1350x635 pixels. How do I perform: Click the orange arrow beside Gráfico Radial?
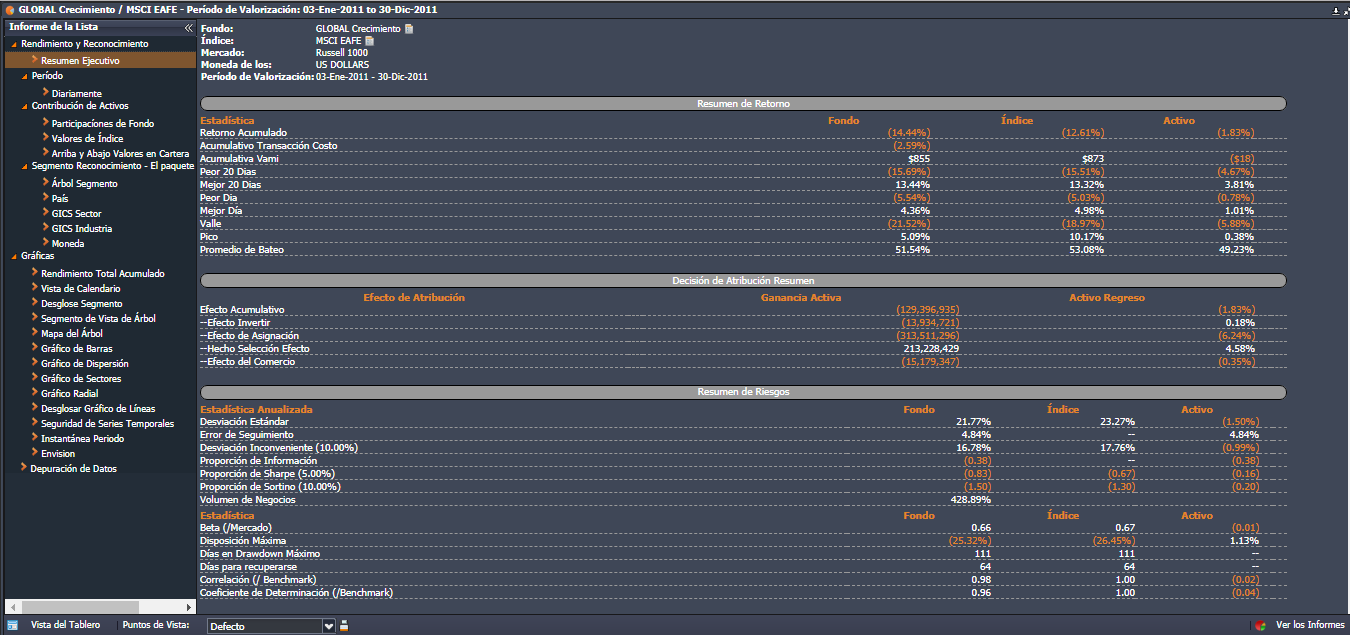point(34,393)
